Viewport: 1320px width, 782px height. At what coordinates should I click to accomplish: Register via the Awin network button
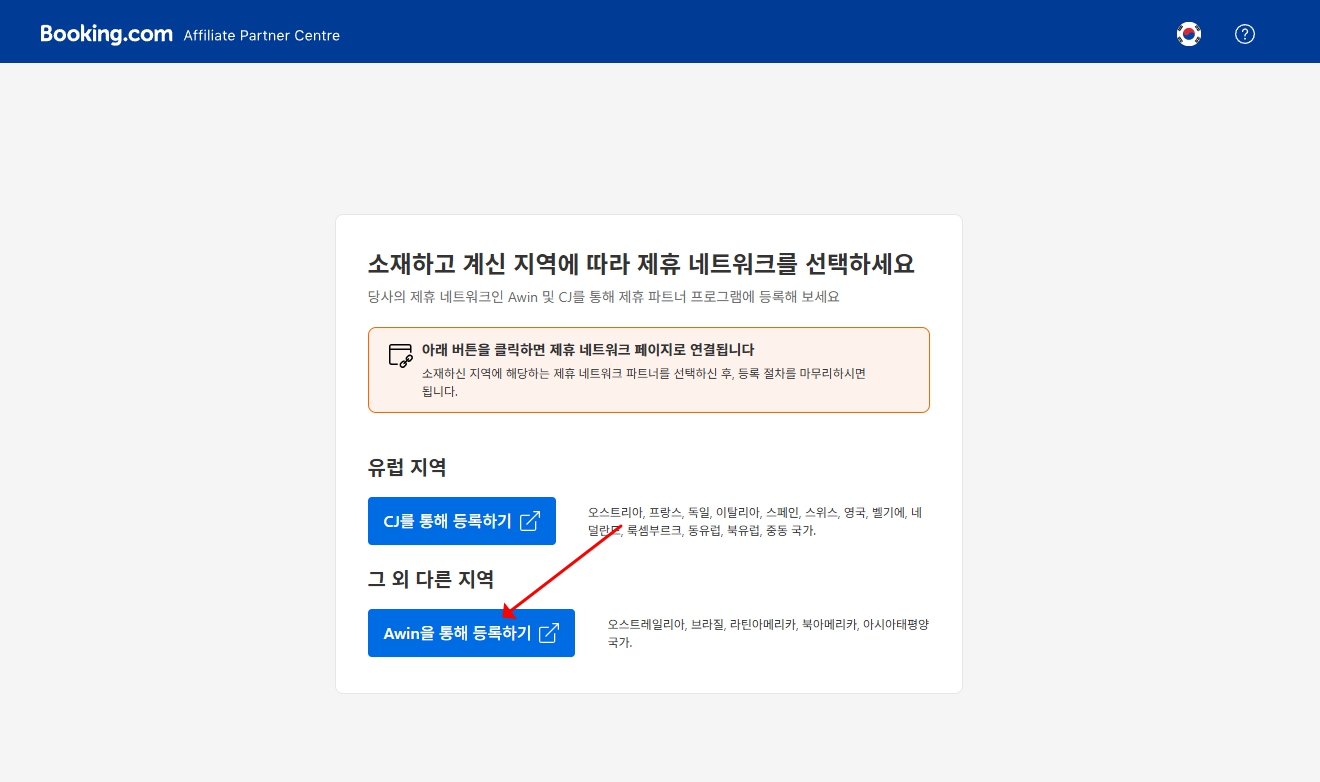tap(471, 633)
